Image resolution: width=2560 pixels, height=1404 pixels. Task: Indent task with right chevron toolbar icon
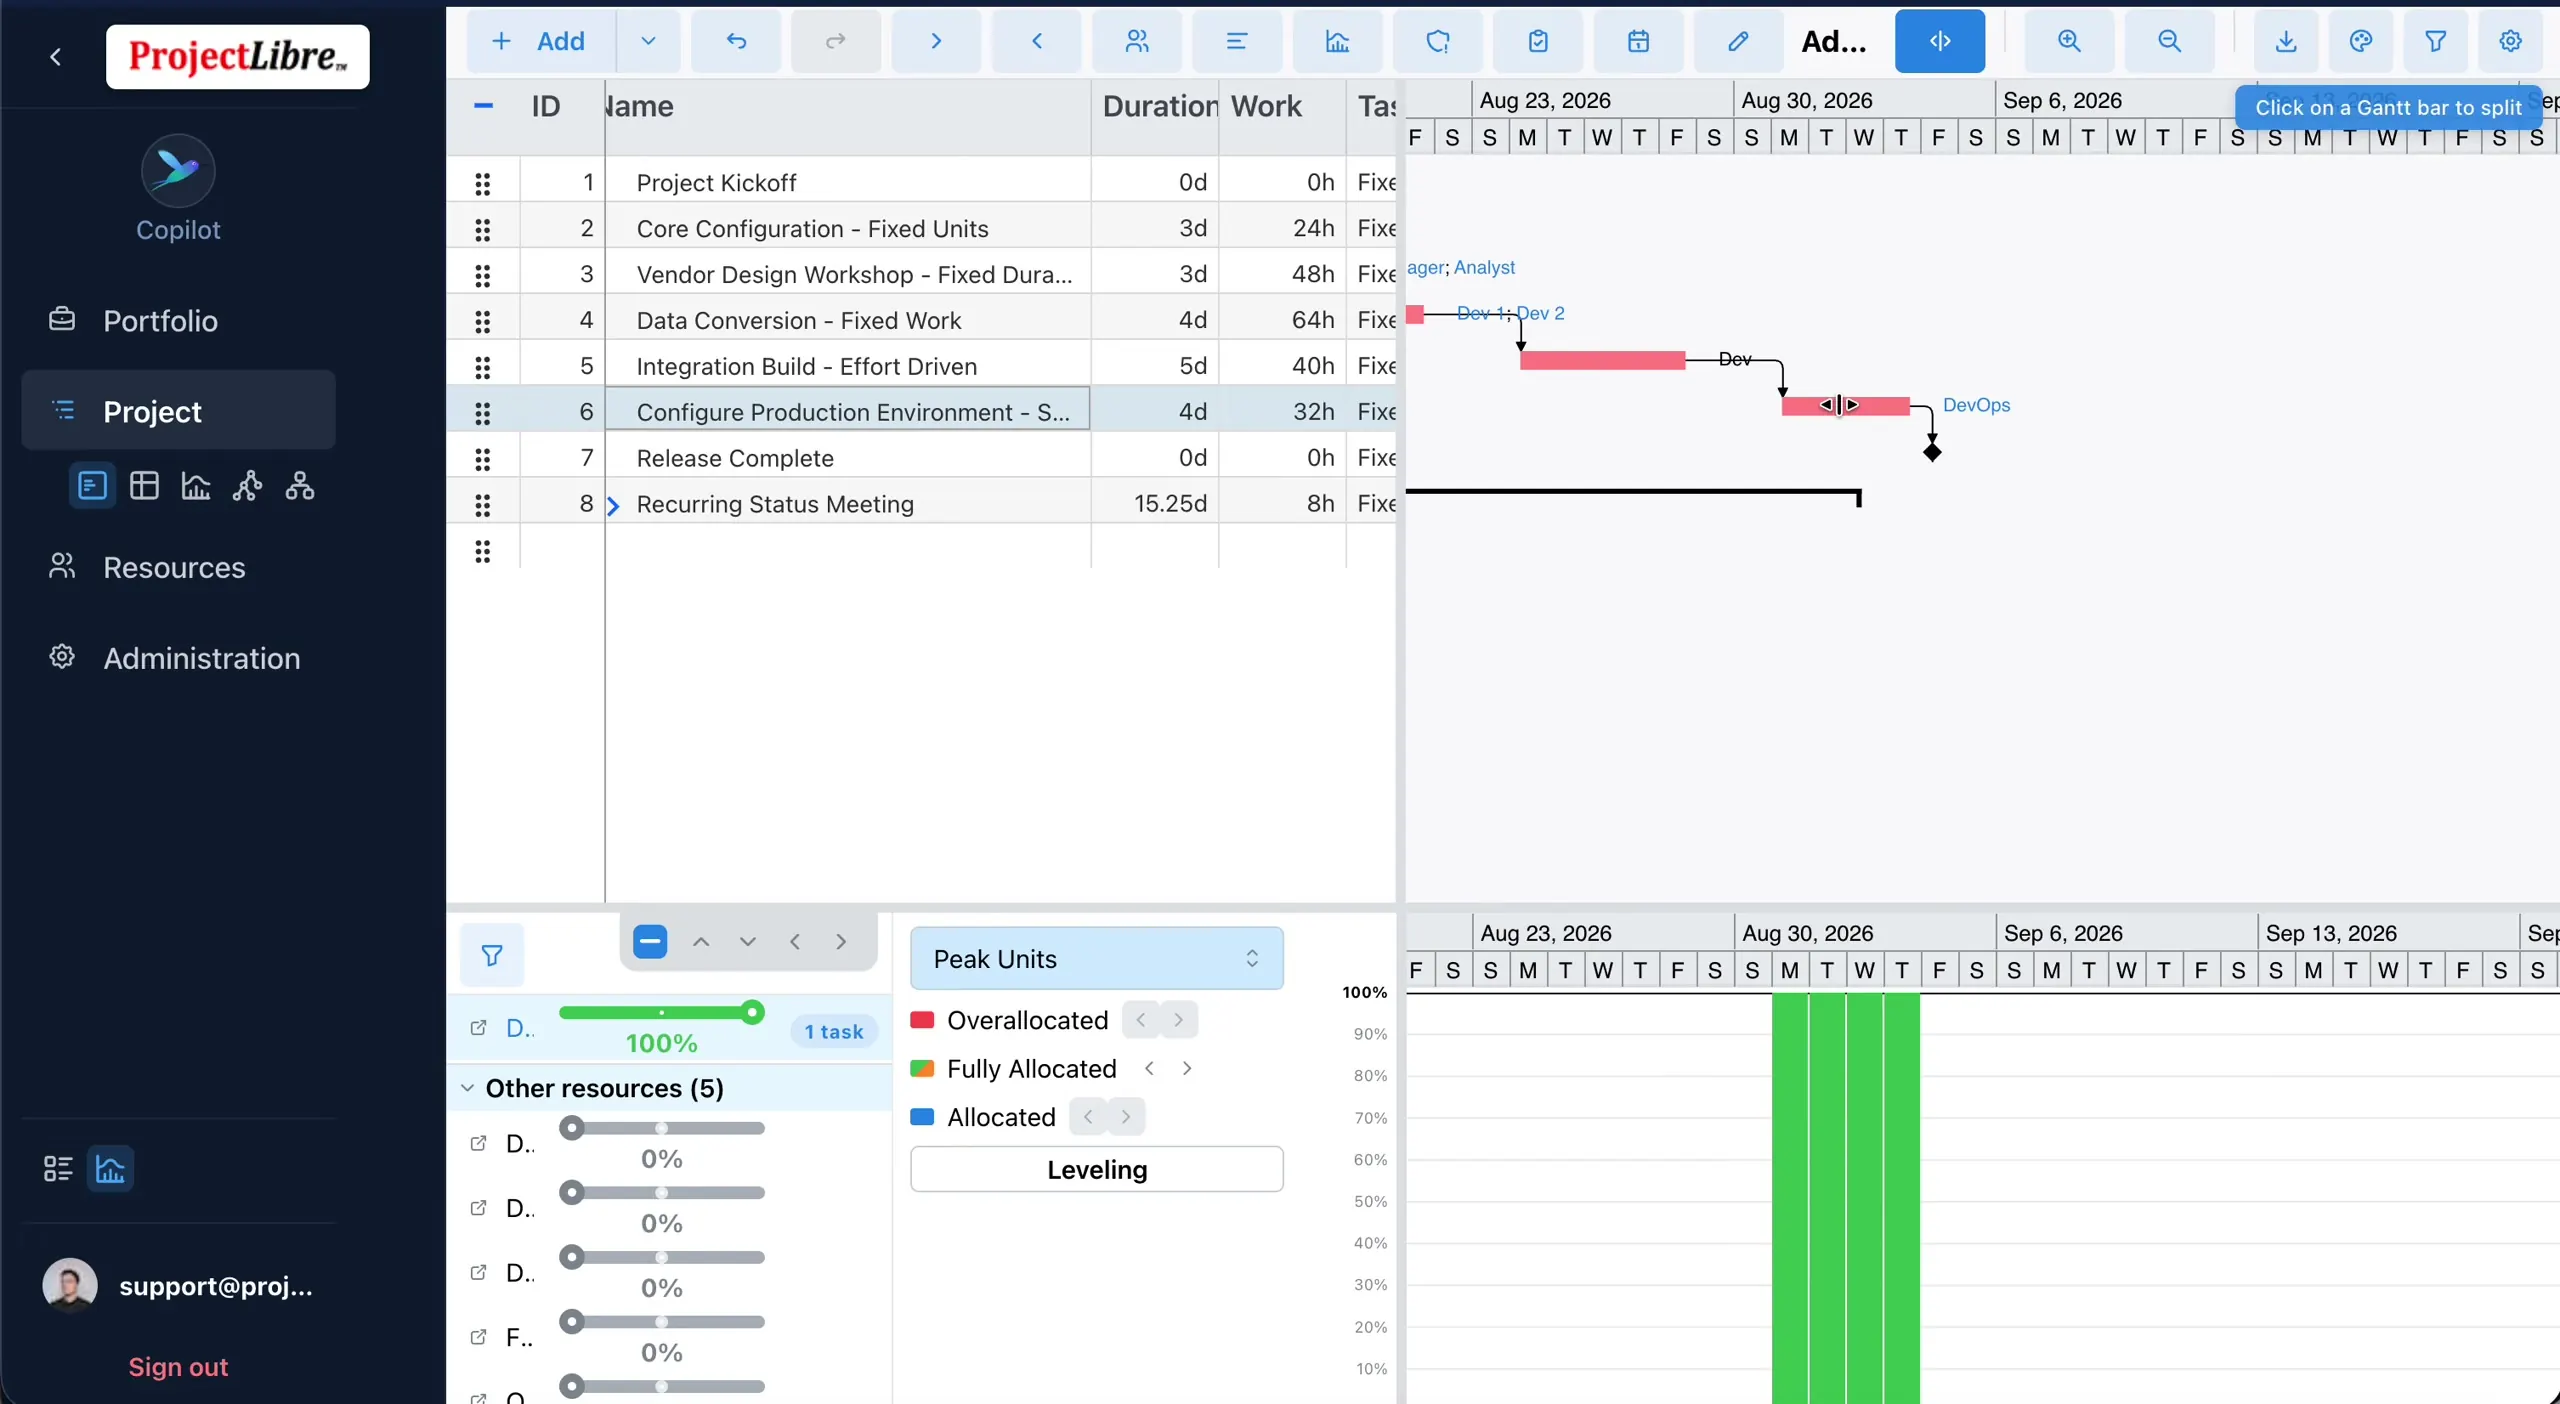click(x=936, y=41)
